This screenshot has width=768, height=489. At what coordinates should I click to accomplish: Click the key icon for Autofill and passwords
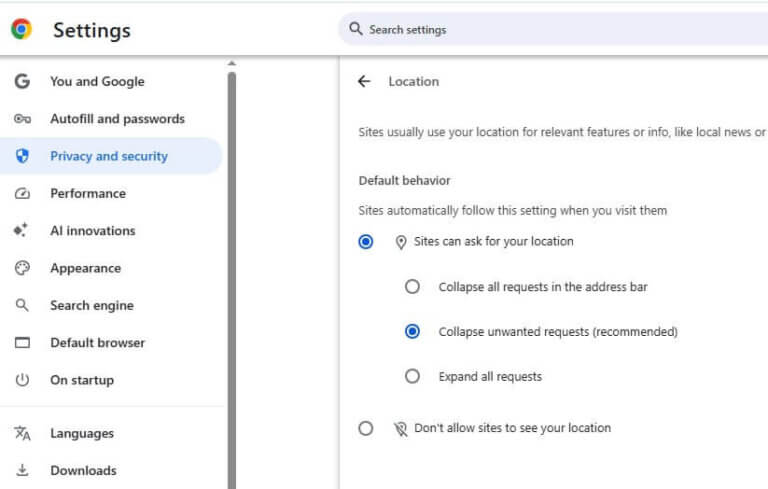coord(22,119)
